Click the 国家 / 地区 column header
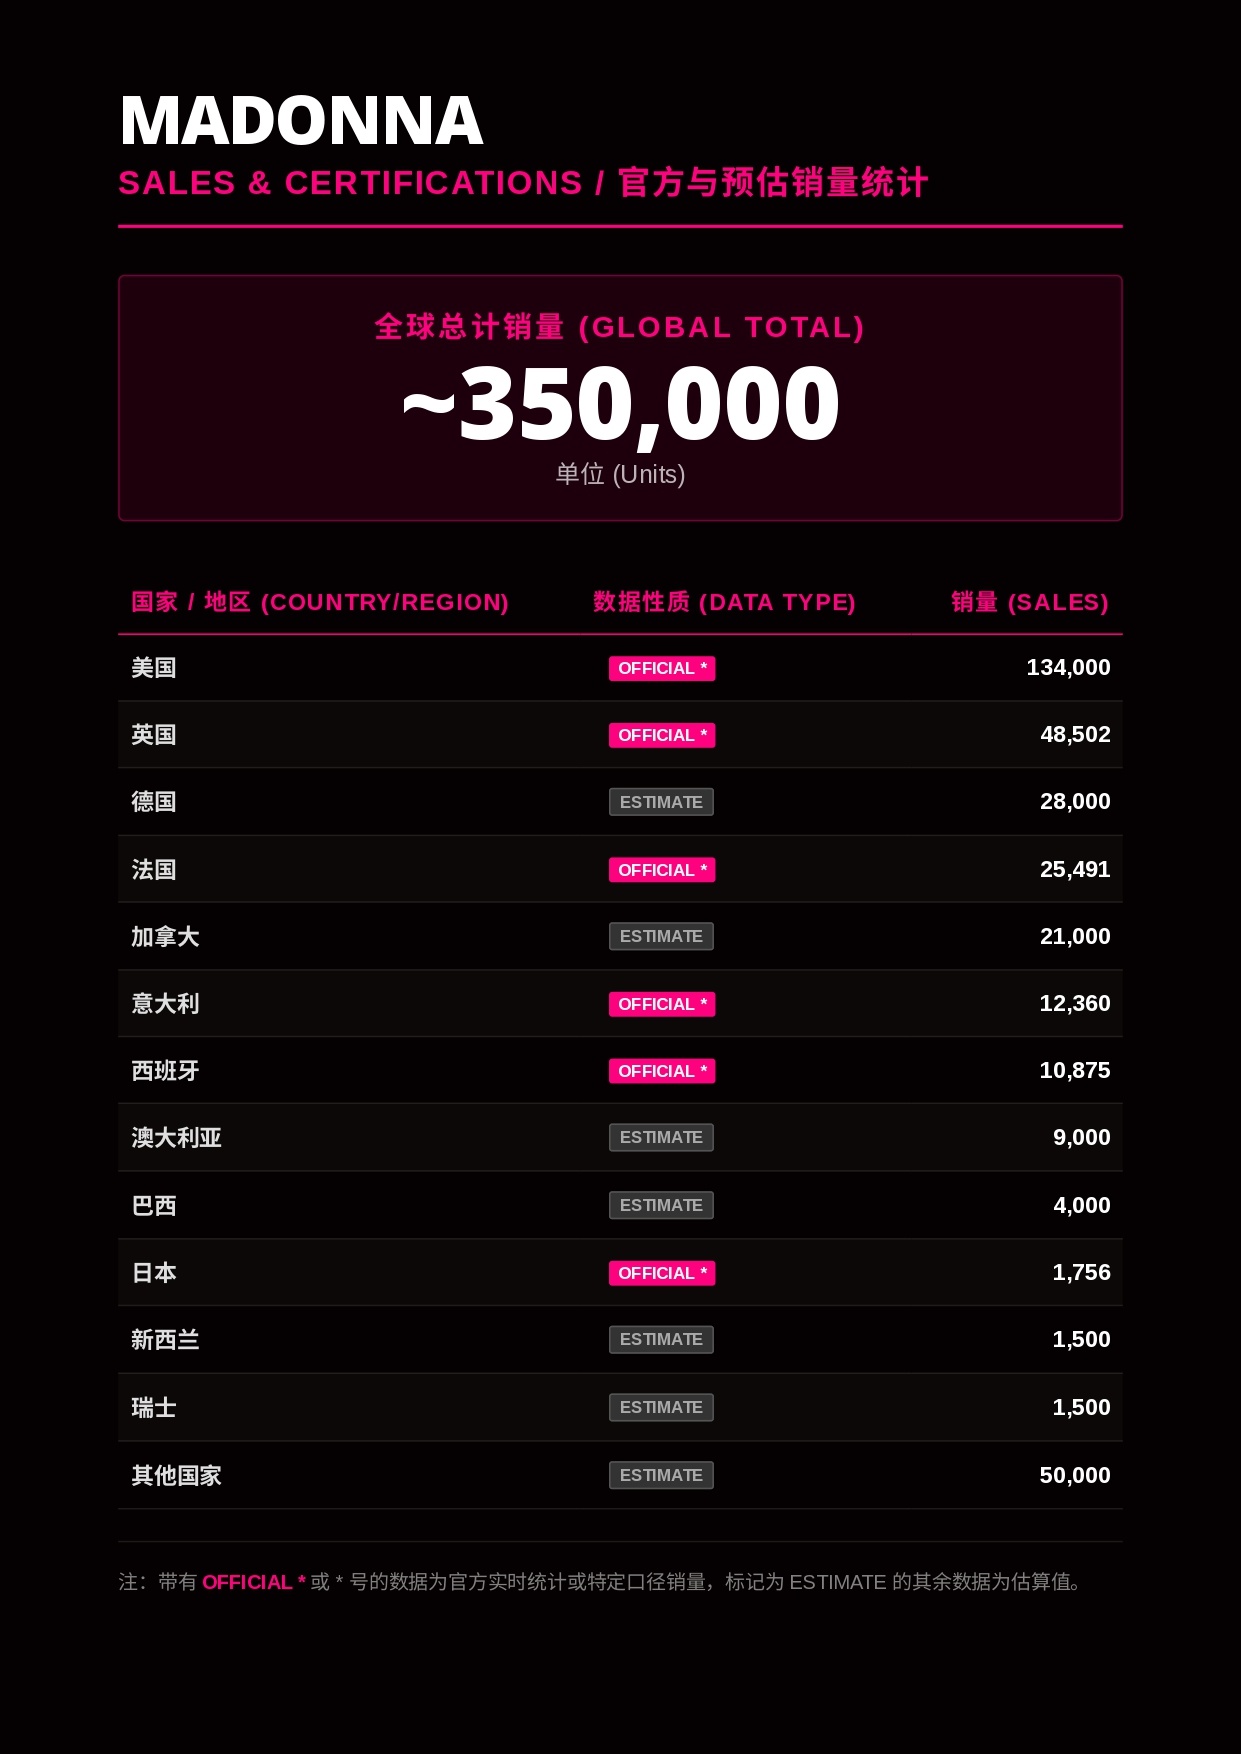The image size is (1241, 1754). pyautogui.click(x=320, y=602)
